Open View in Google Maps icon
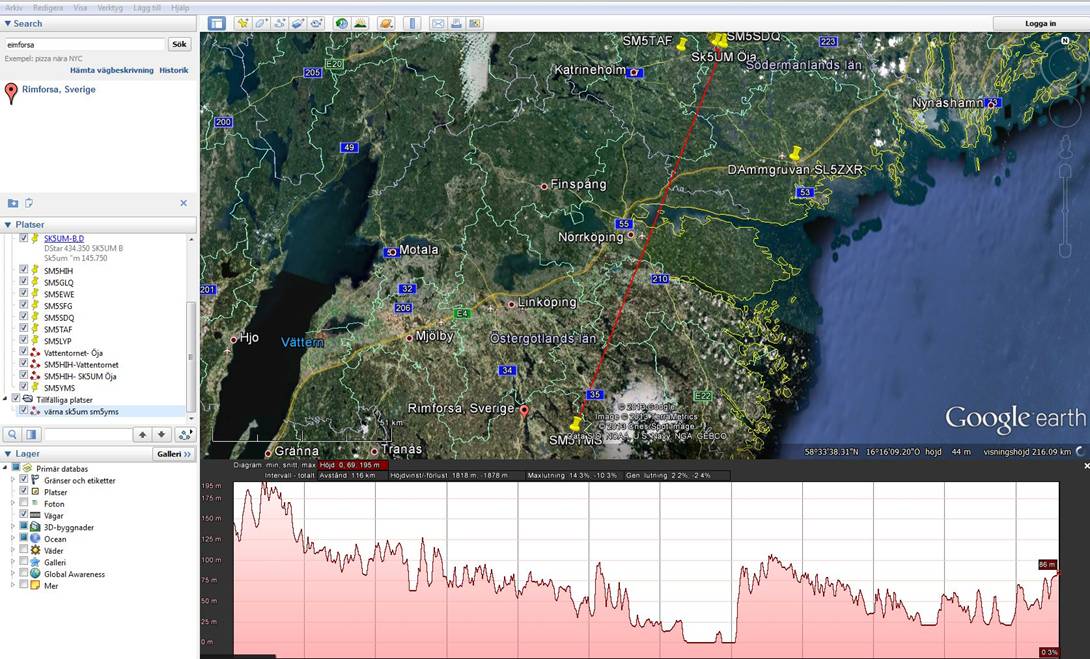The width and height of the screenshot is (1090, 659). [x=475, y=23]
